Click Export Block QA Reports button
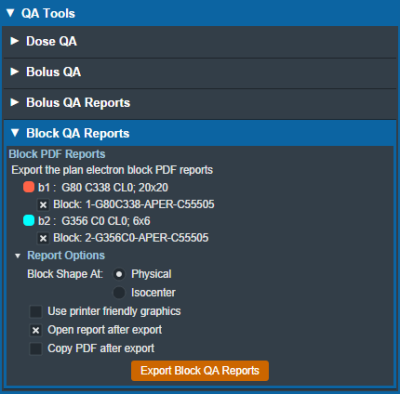The width and height of the screenshot is (400, 394). (200, 371)
